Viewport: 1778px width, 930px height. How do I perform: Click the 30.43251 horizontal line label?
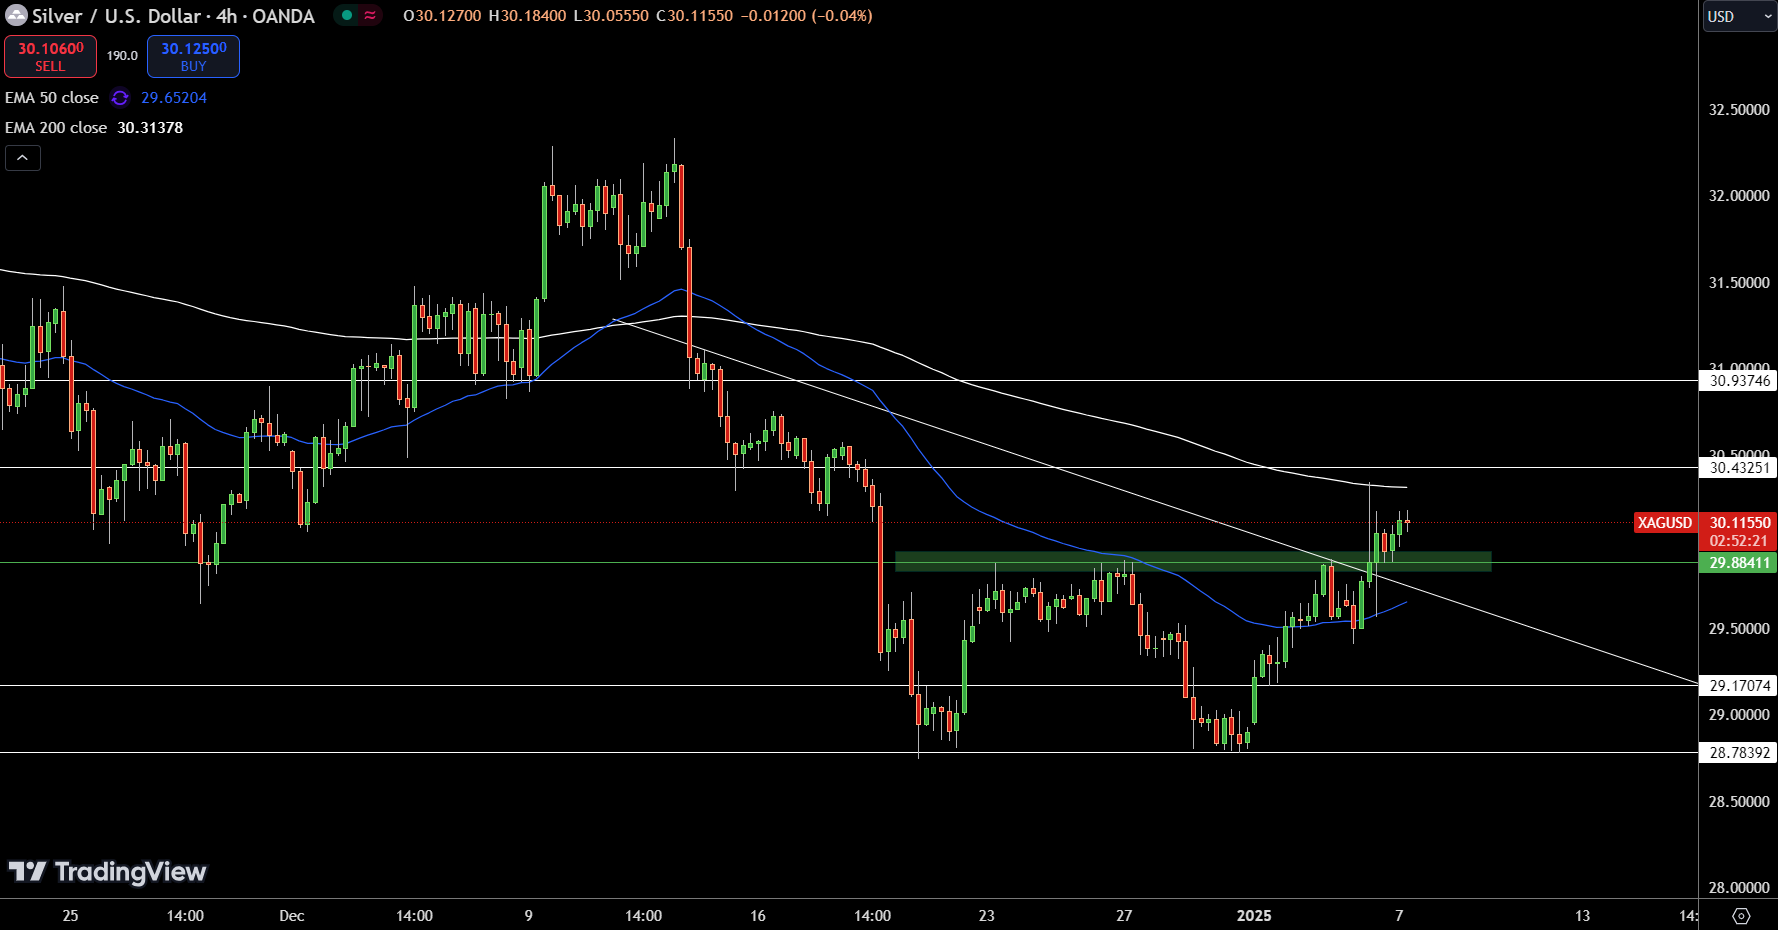point(1739,468)
